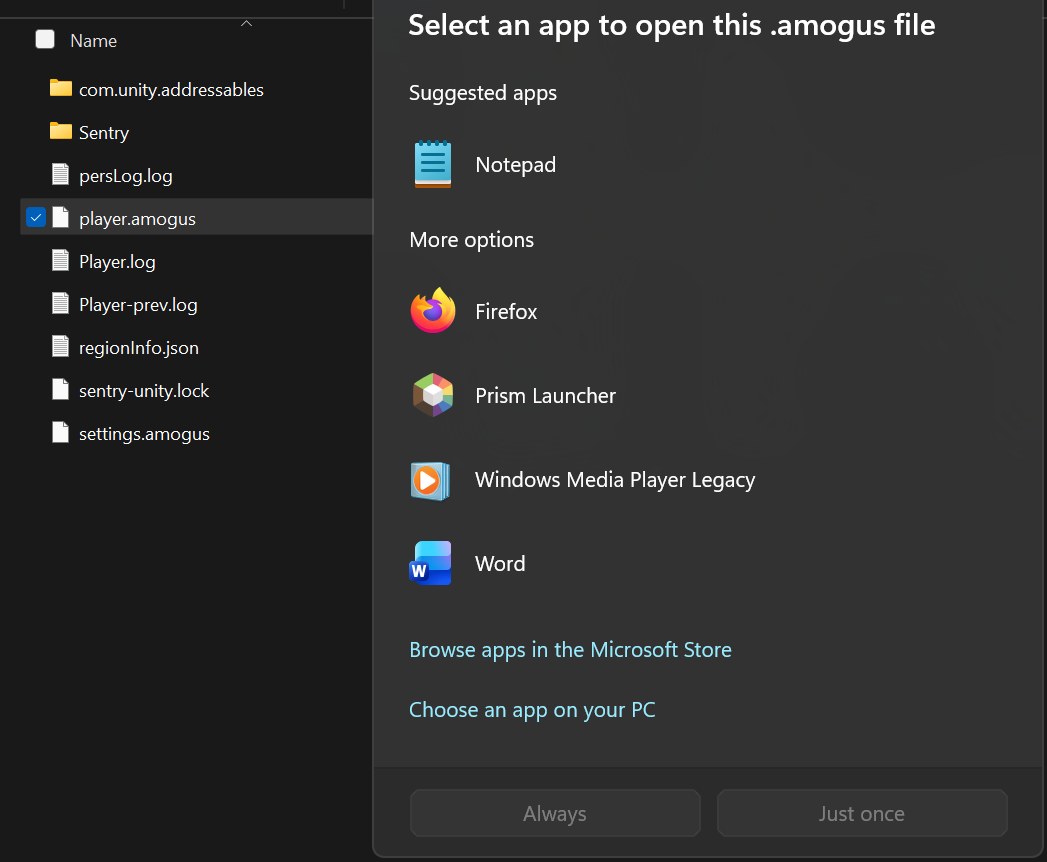Select com.unity.addressables folder name
Viewport: 1047px width, 862px height.
[172, 89]
